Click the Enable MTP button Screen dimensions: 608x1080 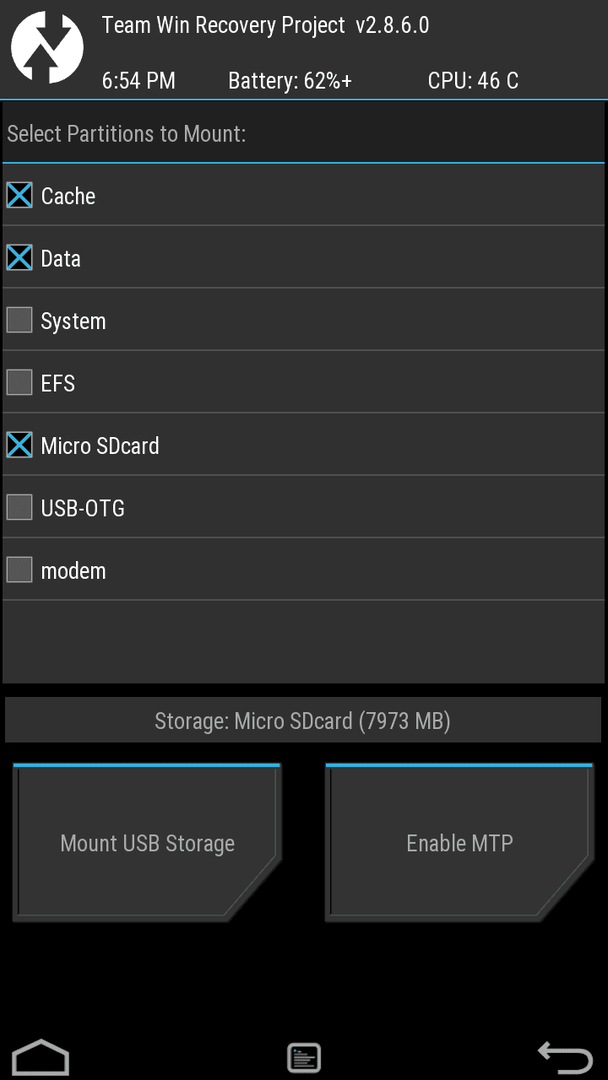point(459,843)
